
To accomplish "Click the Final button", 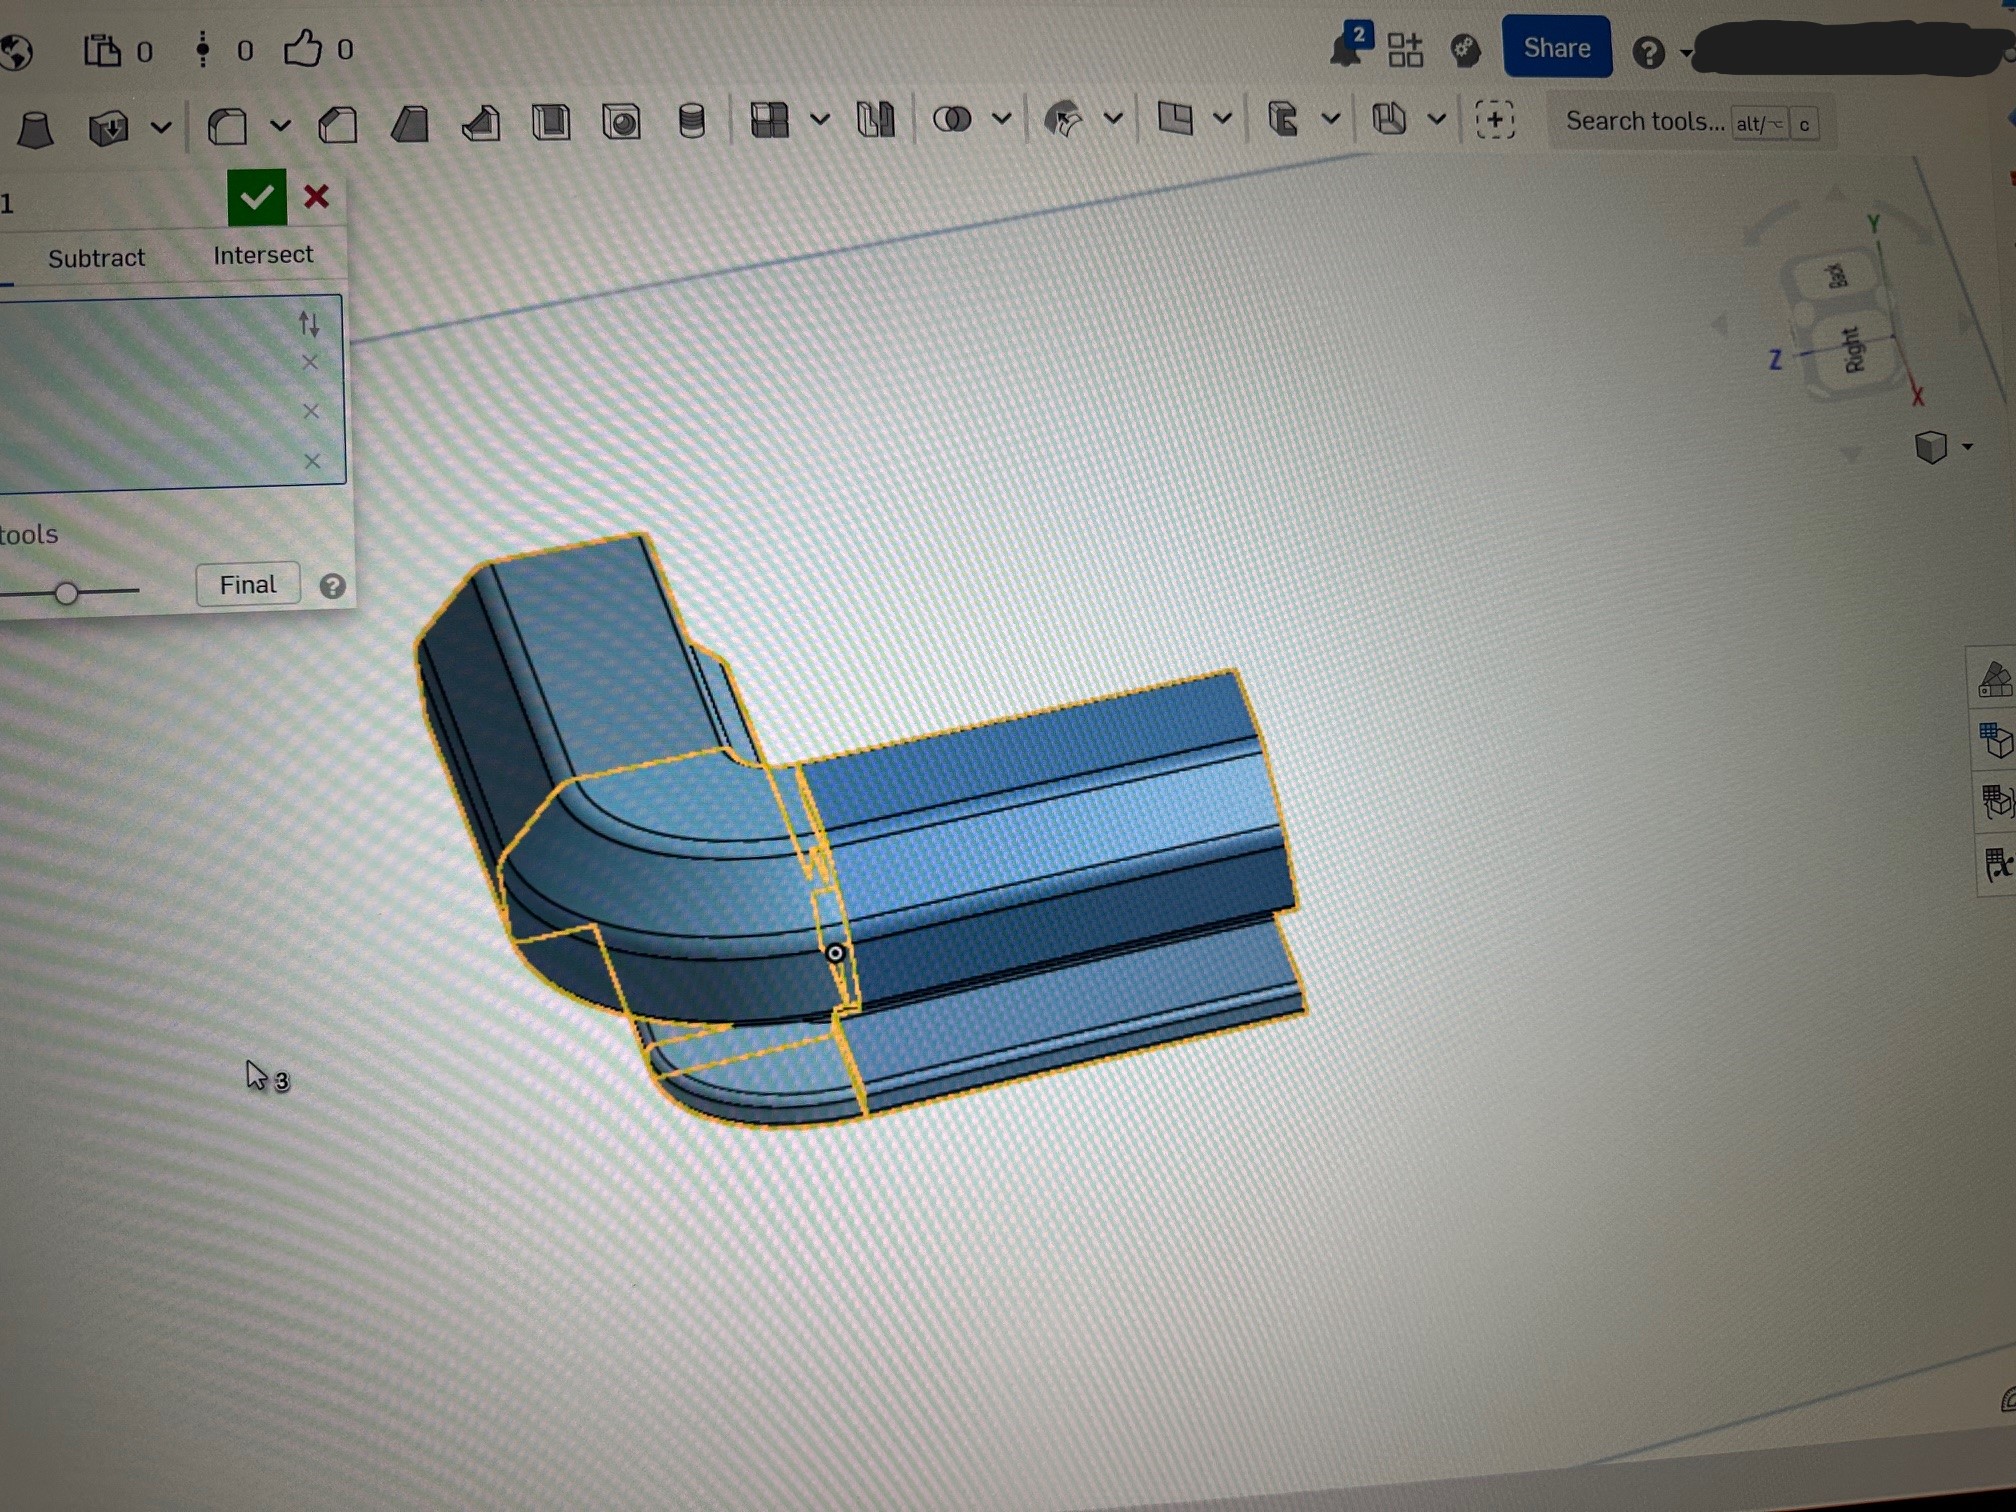I will 247,584.
